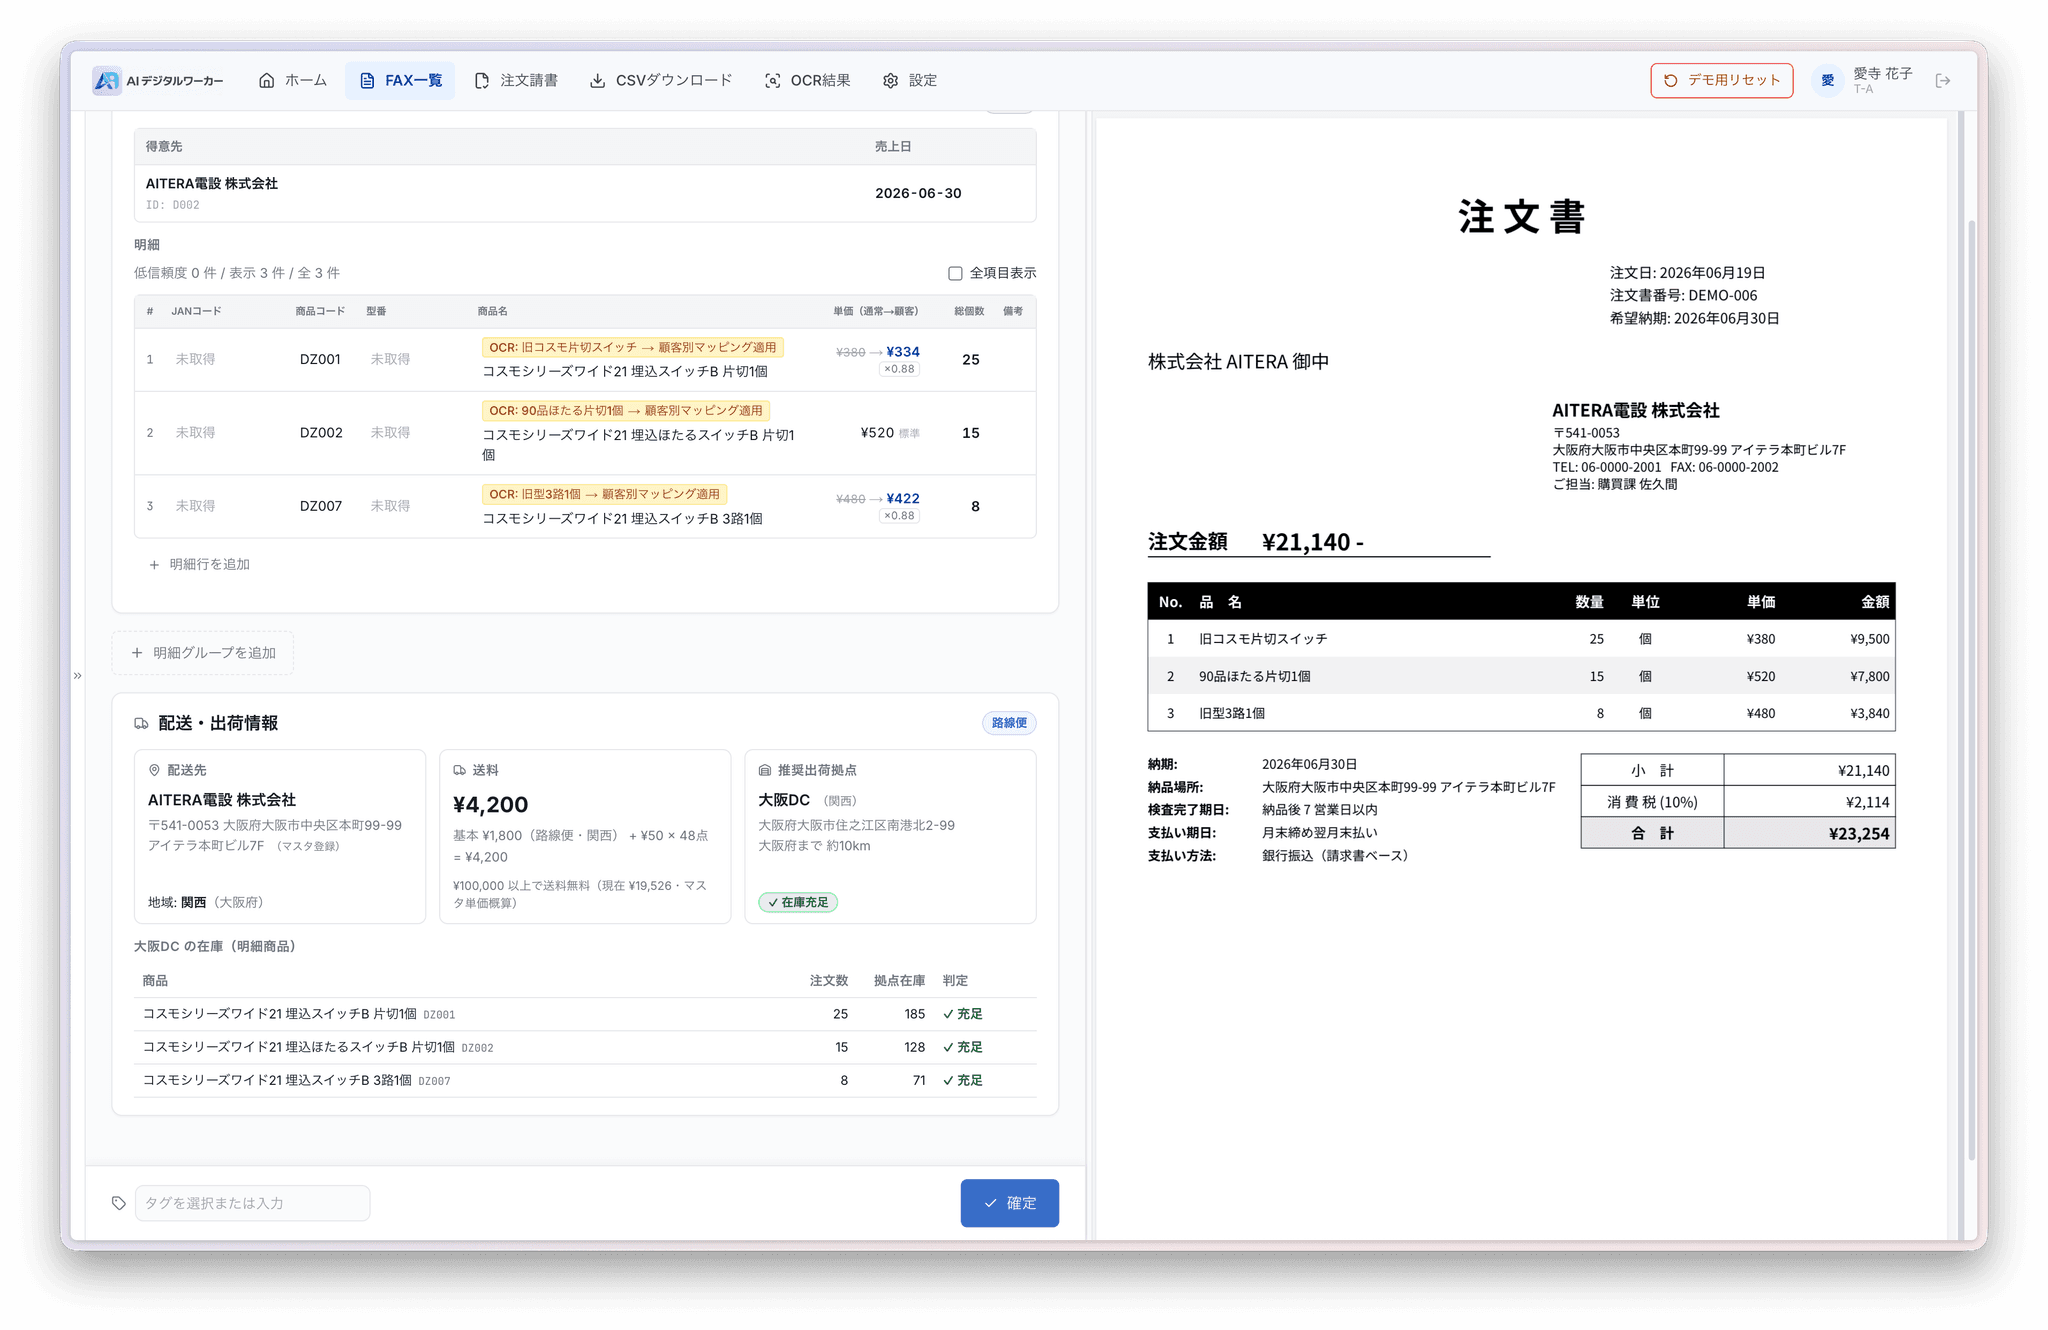Click the warehouse icon by 推奨出荷拠点
The height and width of the screenshot is (1330, 2048).
(x=765, y=770)
